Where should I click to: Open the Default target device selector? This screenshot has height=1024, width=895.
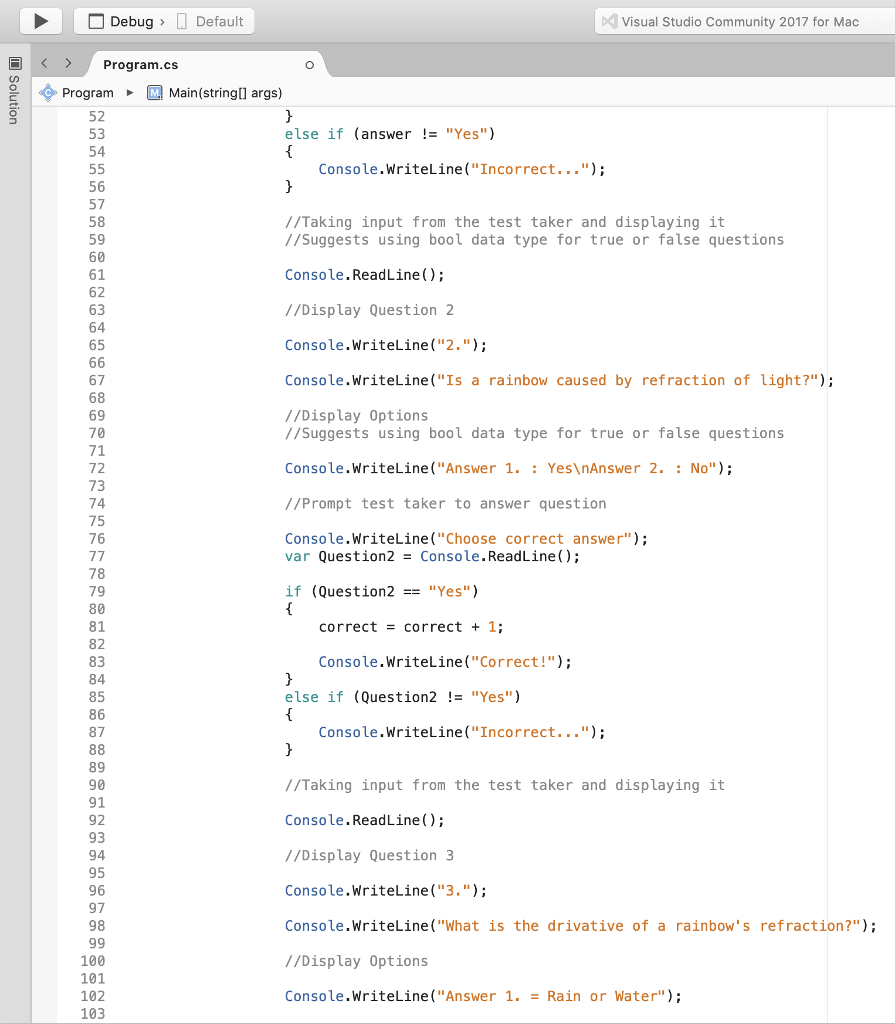click(x=210, y=22)
